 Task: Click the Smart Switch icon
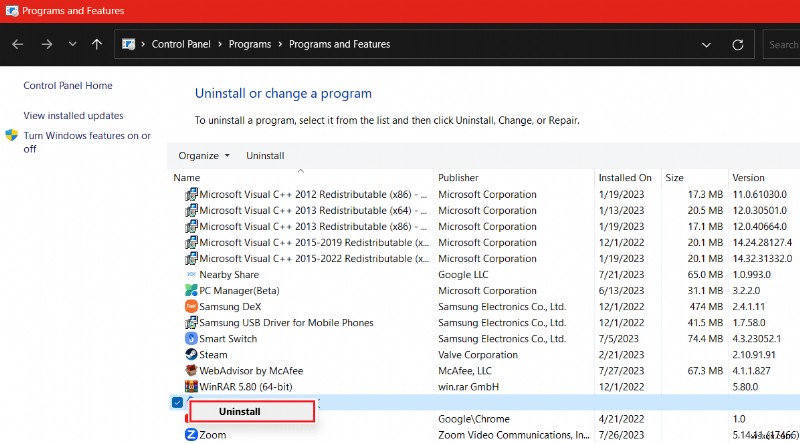[x=191, y=338]
